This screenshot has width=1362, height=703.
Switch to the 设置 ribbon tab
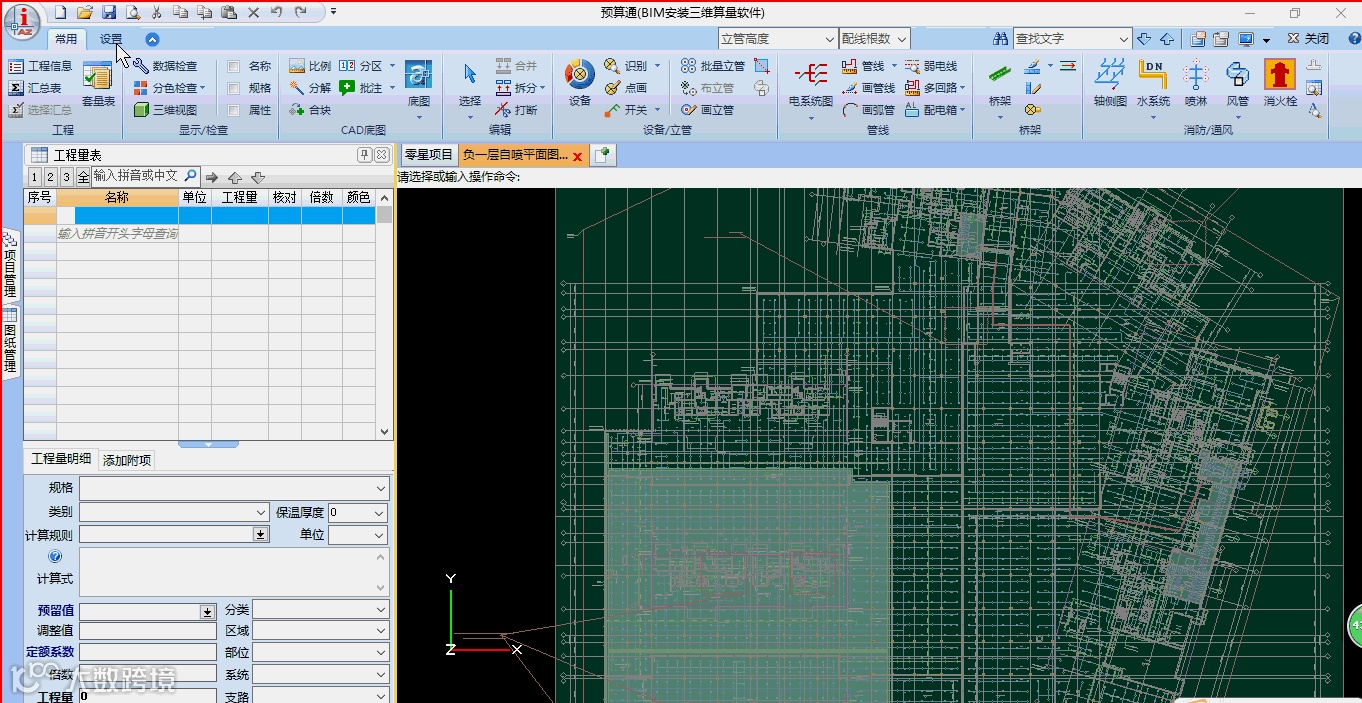[111, 39]
